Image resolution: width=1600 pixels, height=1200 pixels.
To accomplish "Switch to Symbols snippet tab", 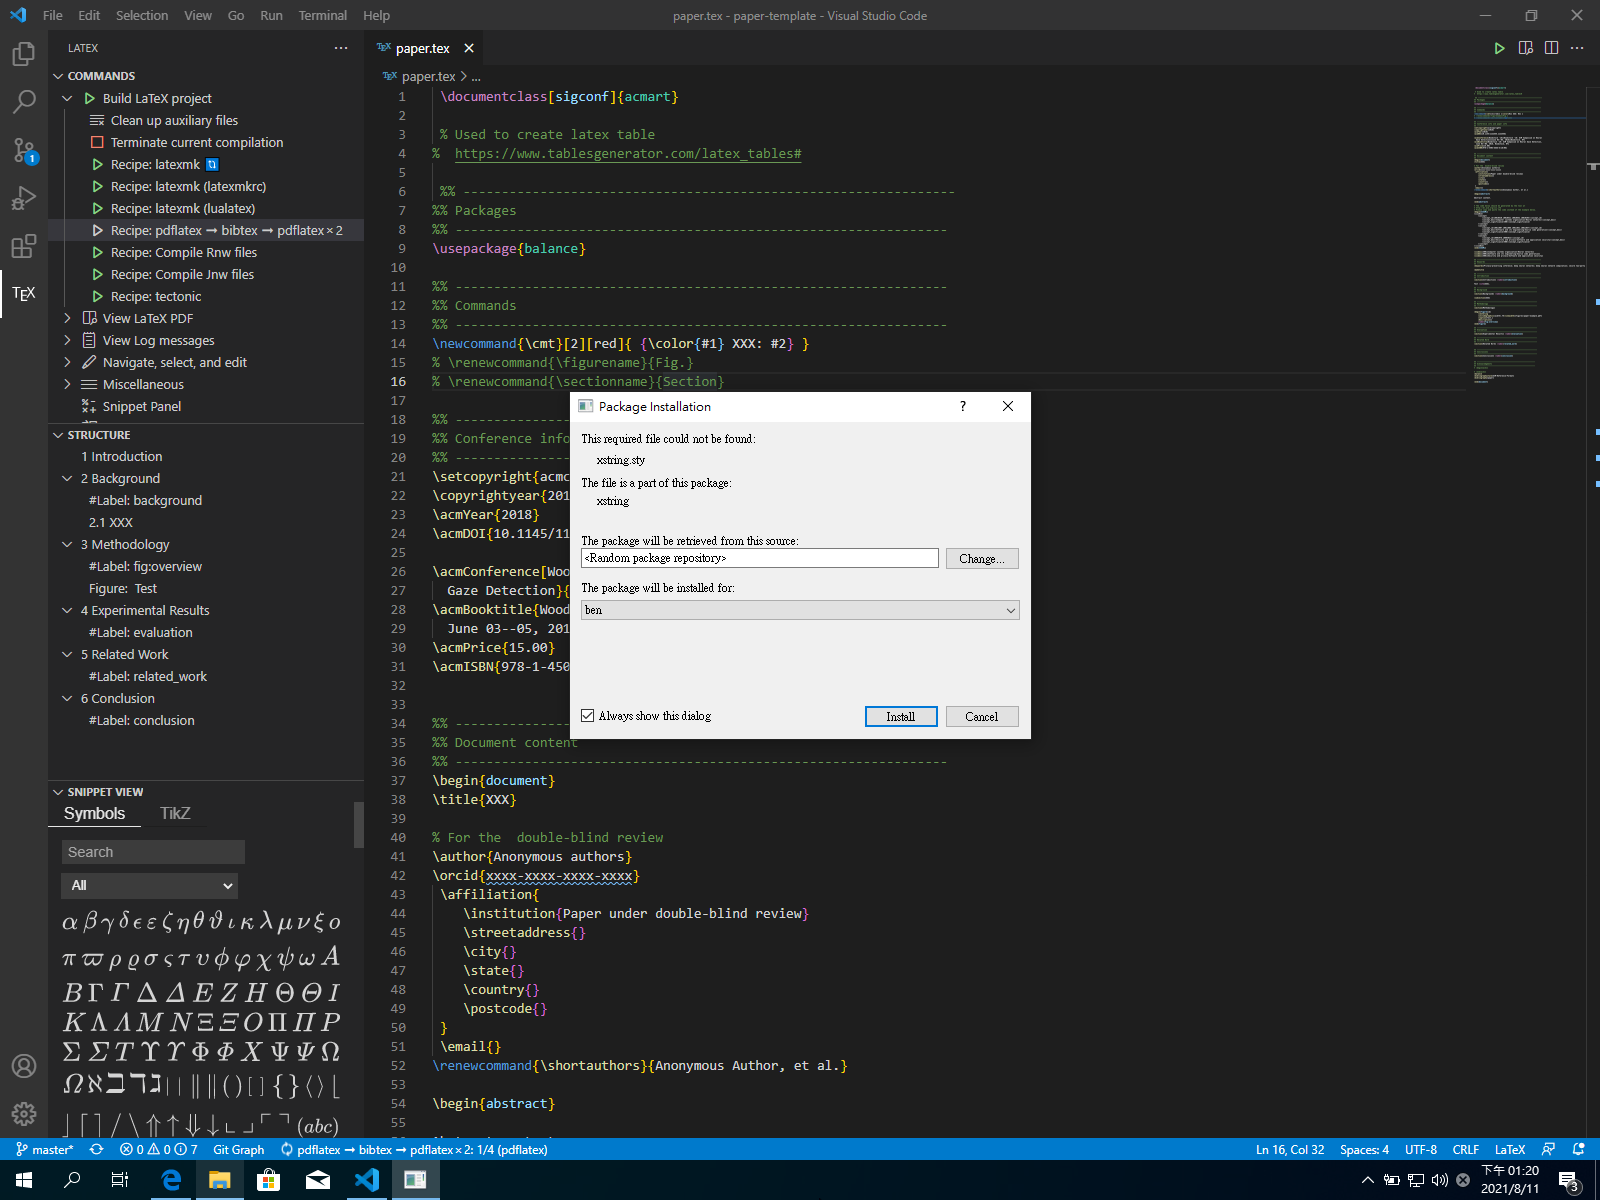I will [94, 813].
